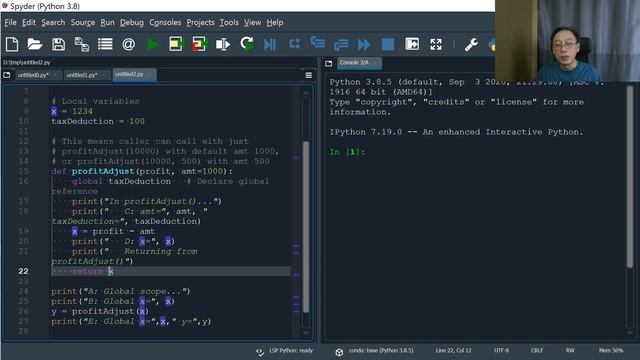Click the CRLF line ending status
640x360 pixels.
coord(537,351)
